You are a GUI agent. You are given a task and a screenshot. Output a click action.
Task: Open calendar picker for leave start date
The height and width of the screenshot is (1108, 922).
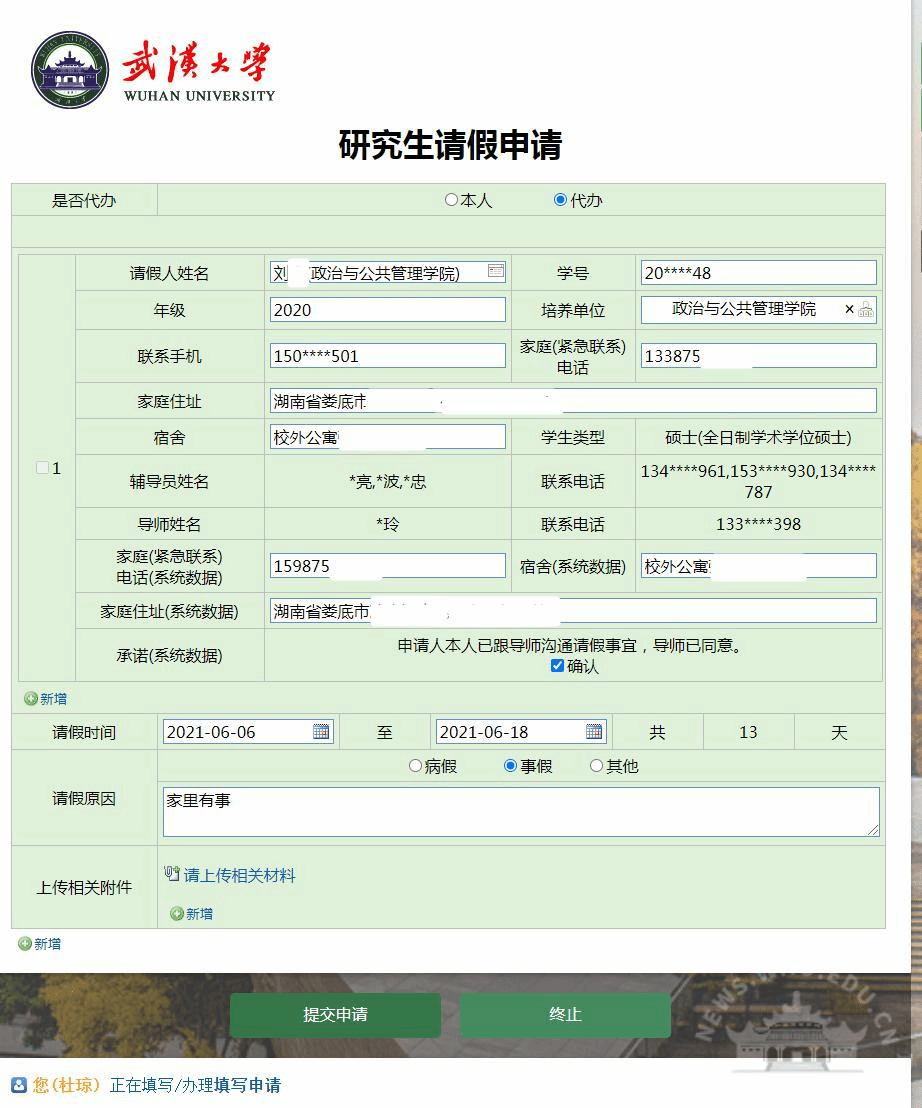pos(321,732)
